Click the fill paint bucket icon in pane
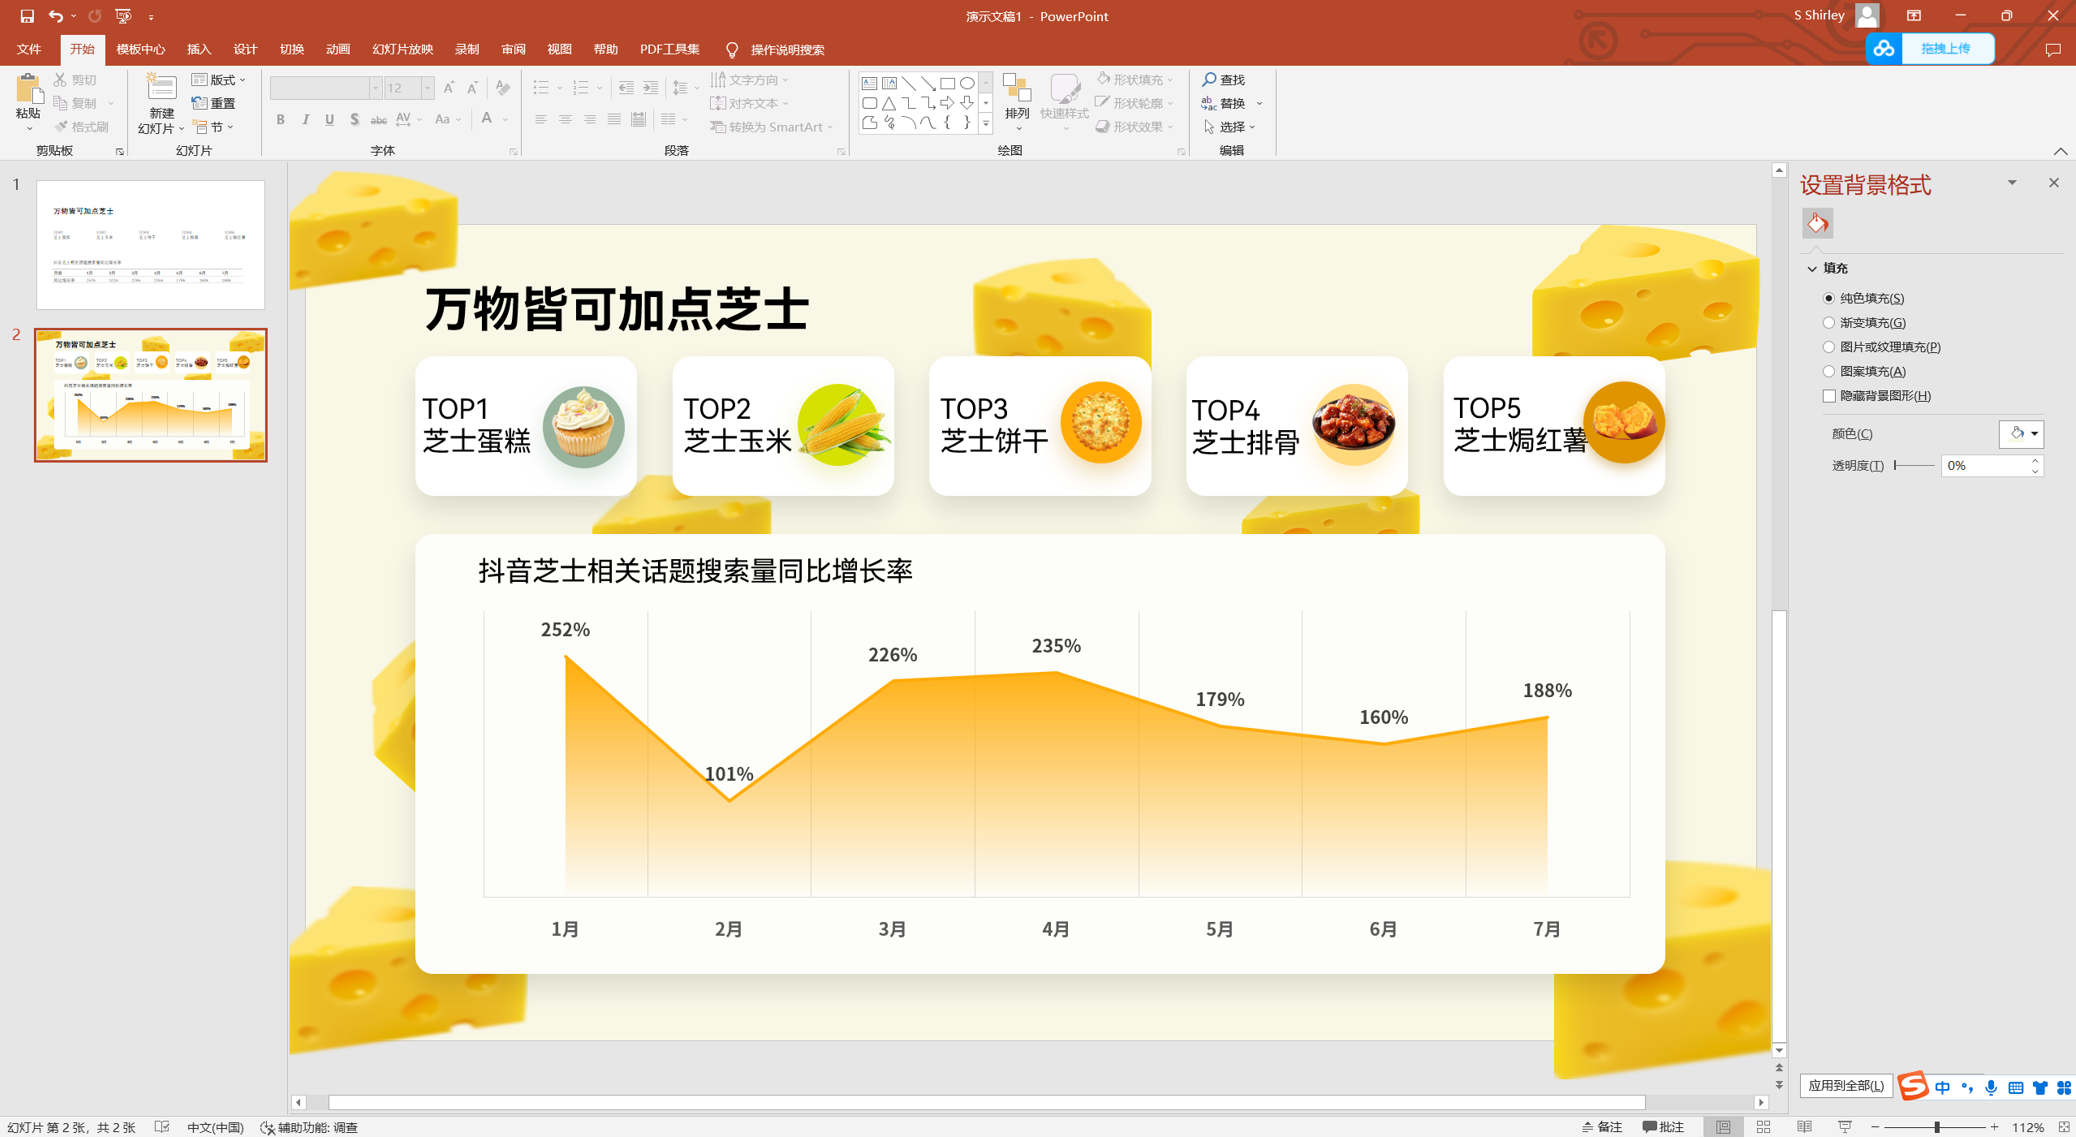 pyautogui.click(x=1817, y=223)
